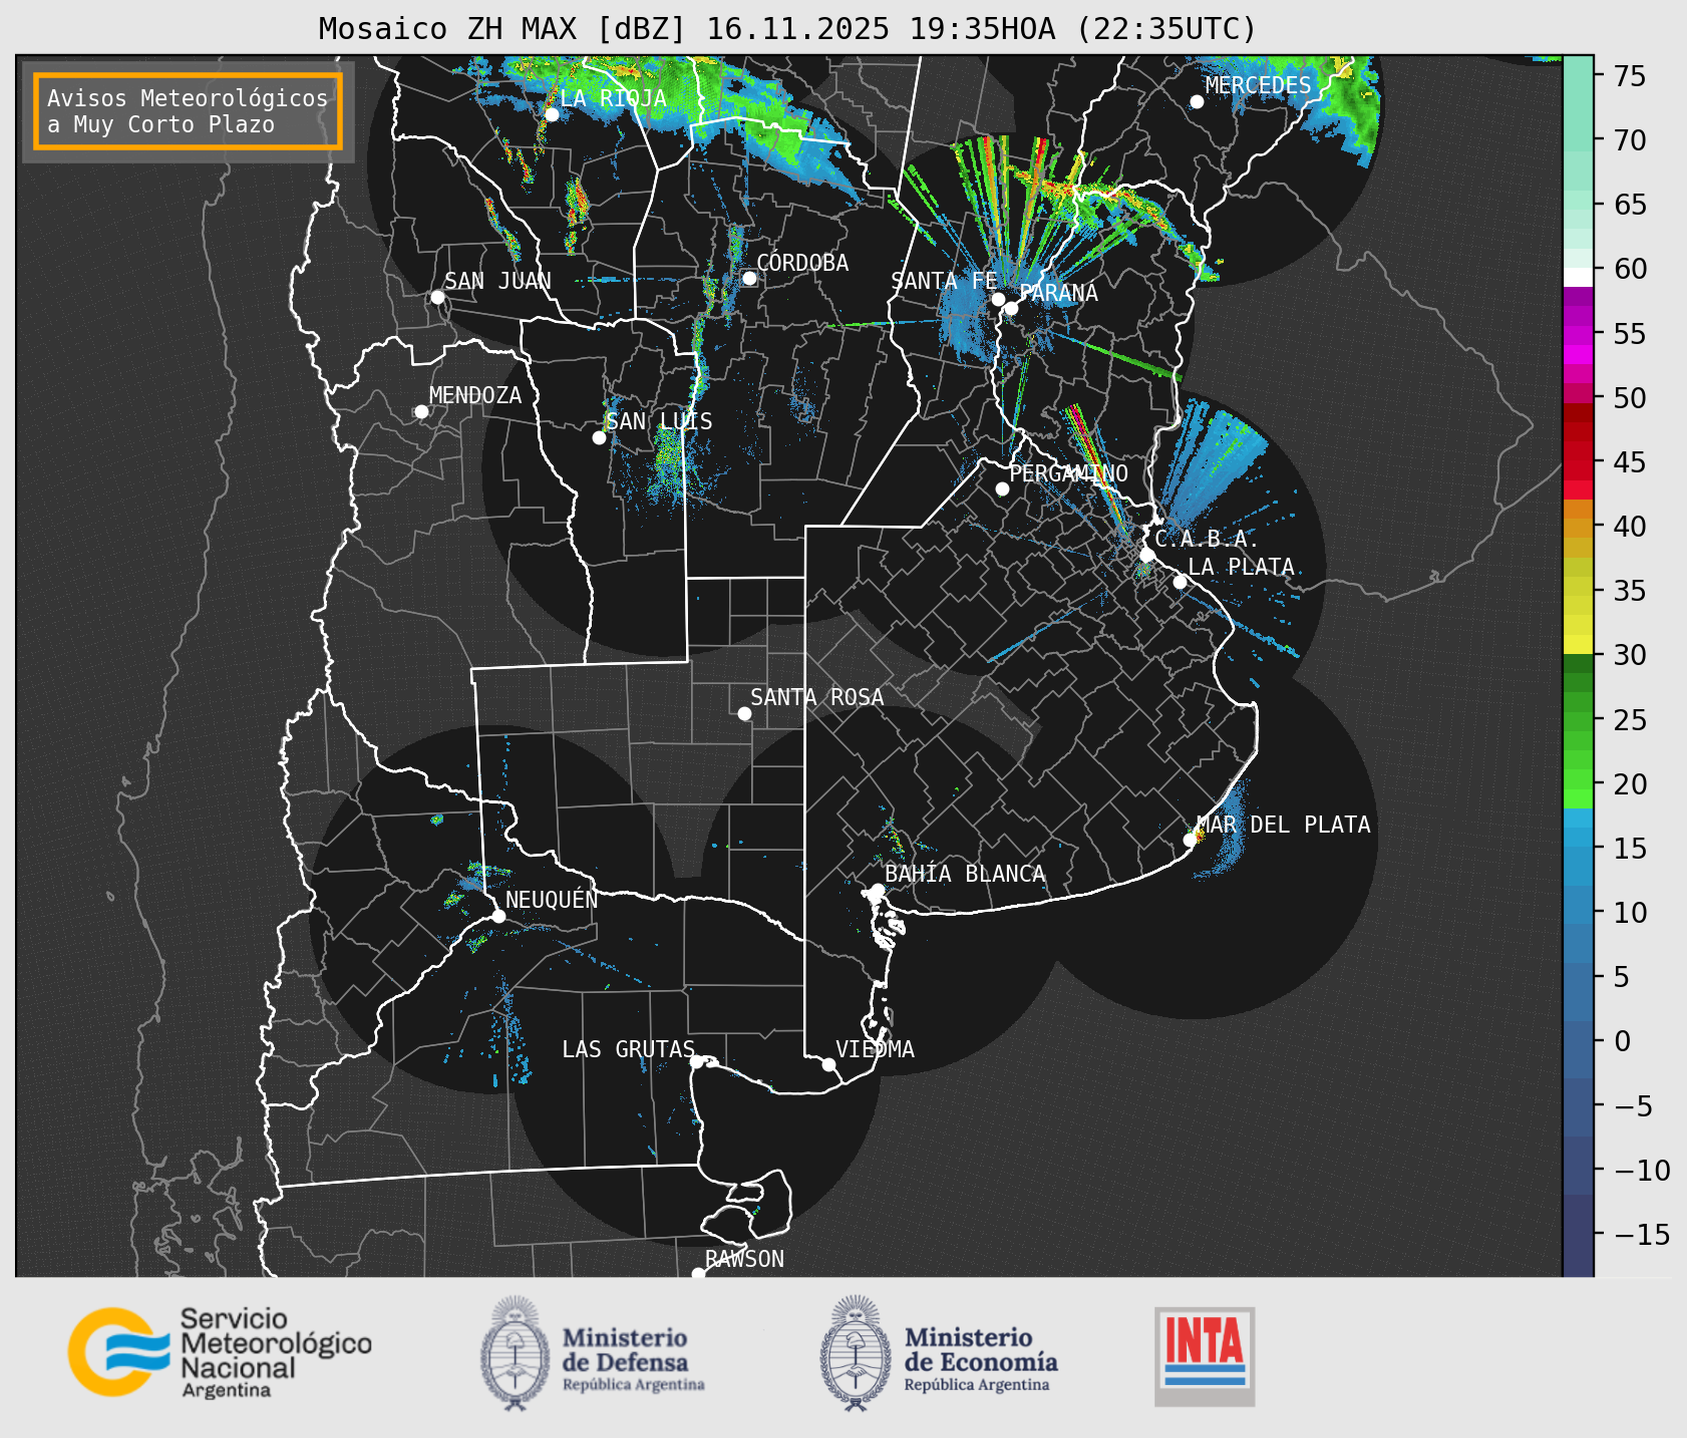The image size is (1687, 1438).
Task: Click the red INTA logo
Action: (1204, 1355)
